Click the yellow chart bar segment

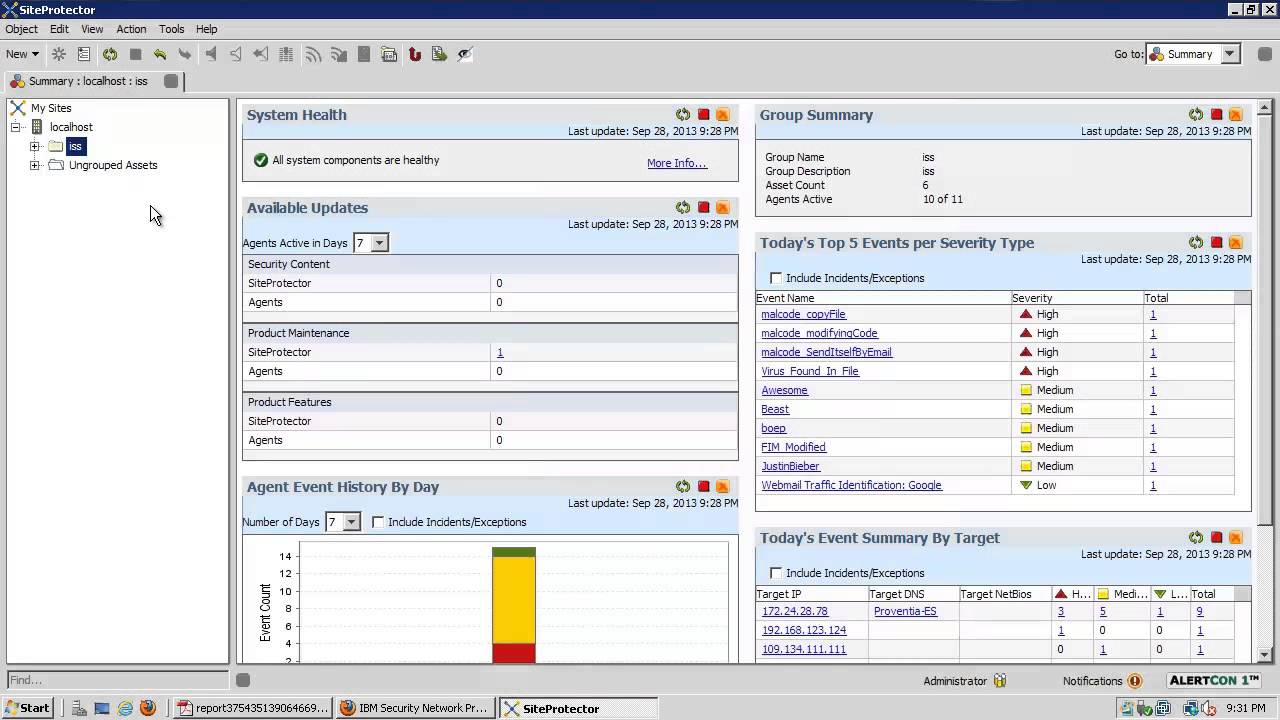point(514,600)
